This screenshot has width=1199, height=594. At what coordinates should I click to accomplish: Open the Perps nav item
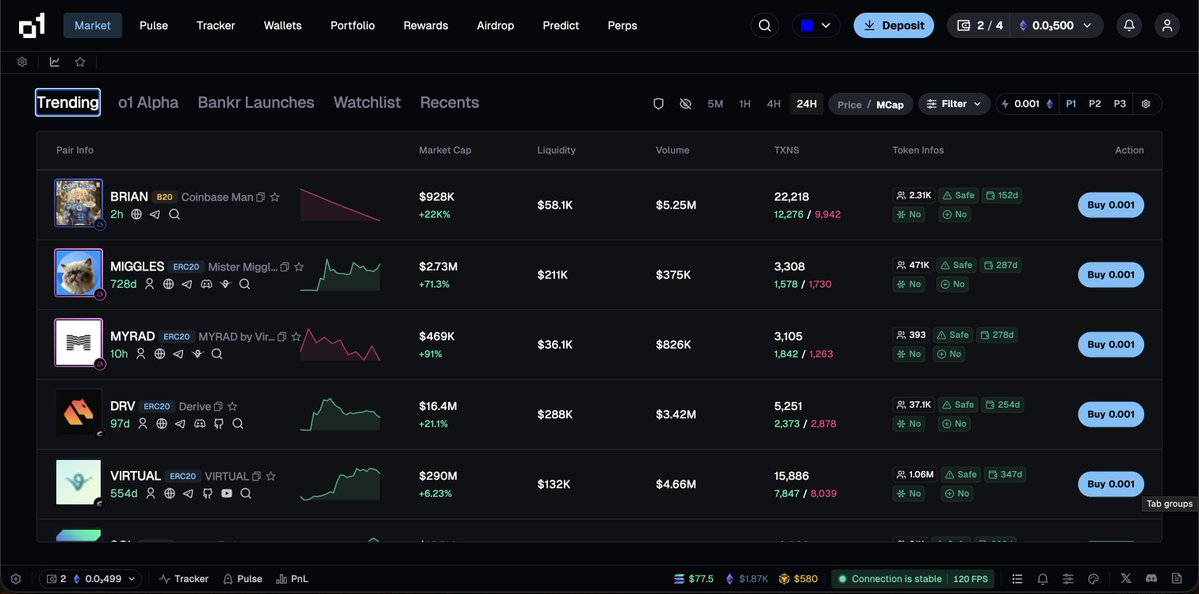622,25
